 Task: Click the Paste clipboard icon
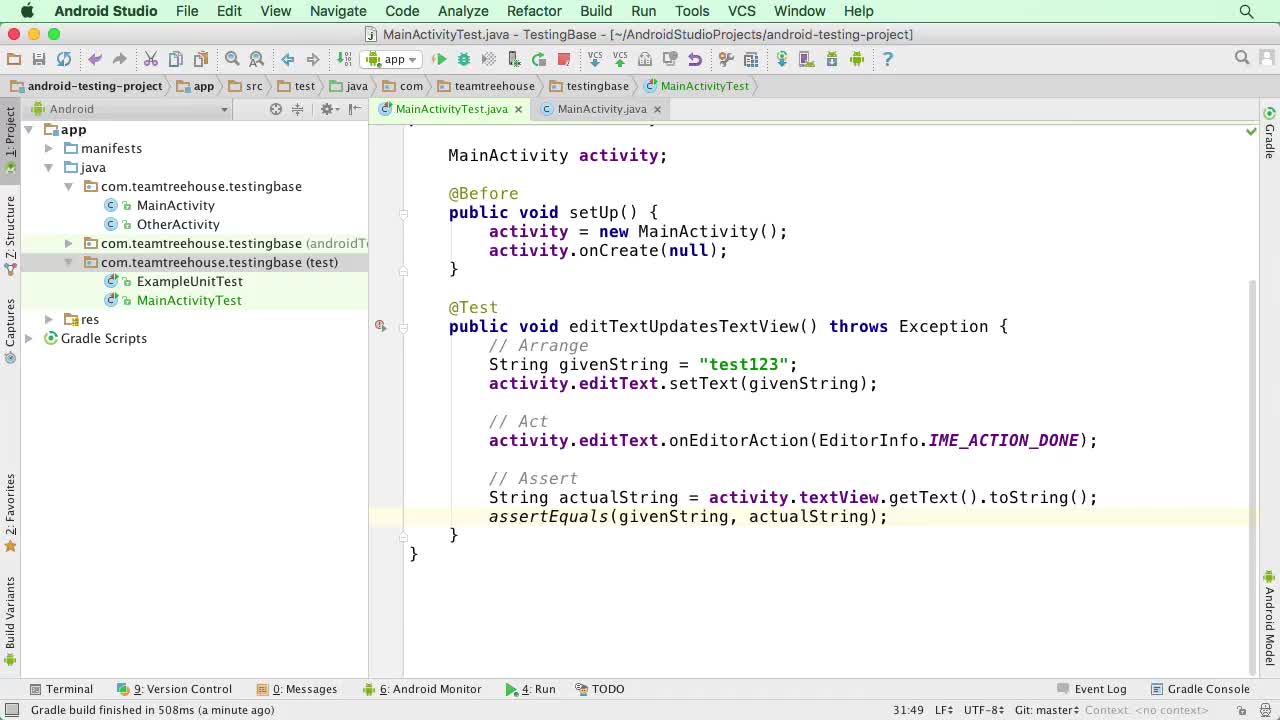point(201,59)
